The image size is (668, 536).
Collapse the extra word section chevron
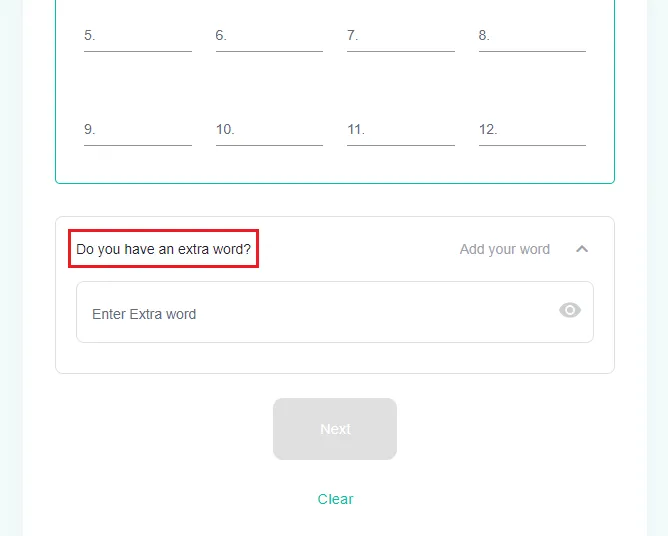click(582, 249)
